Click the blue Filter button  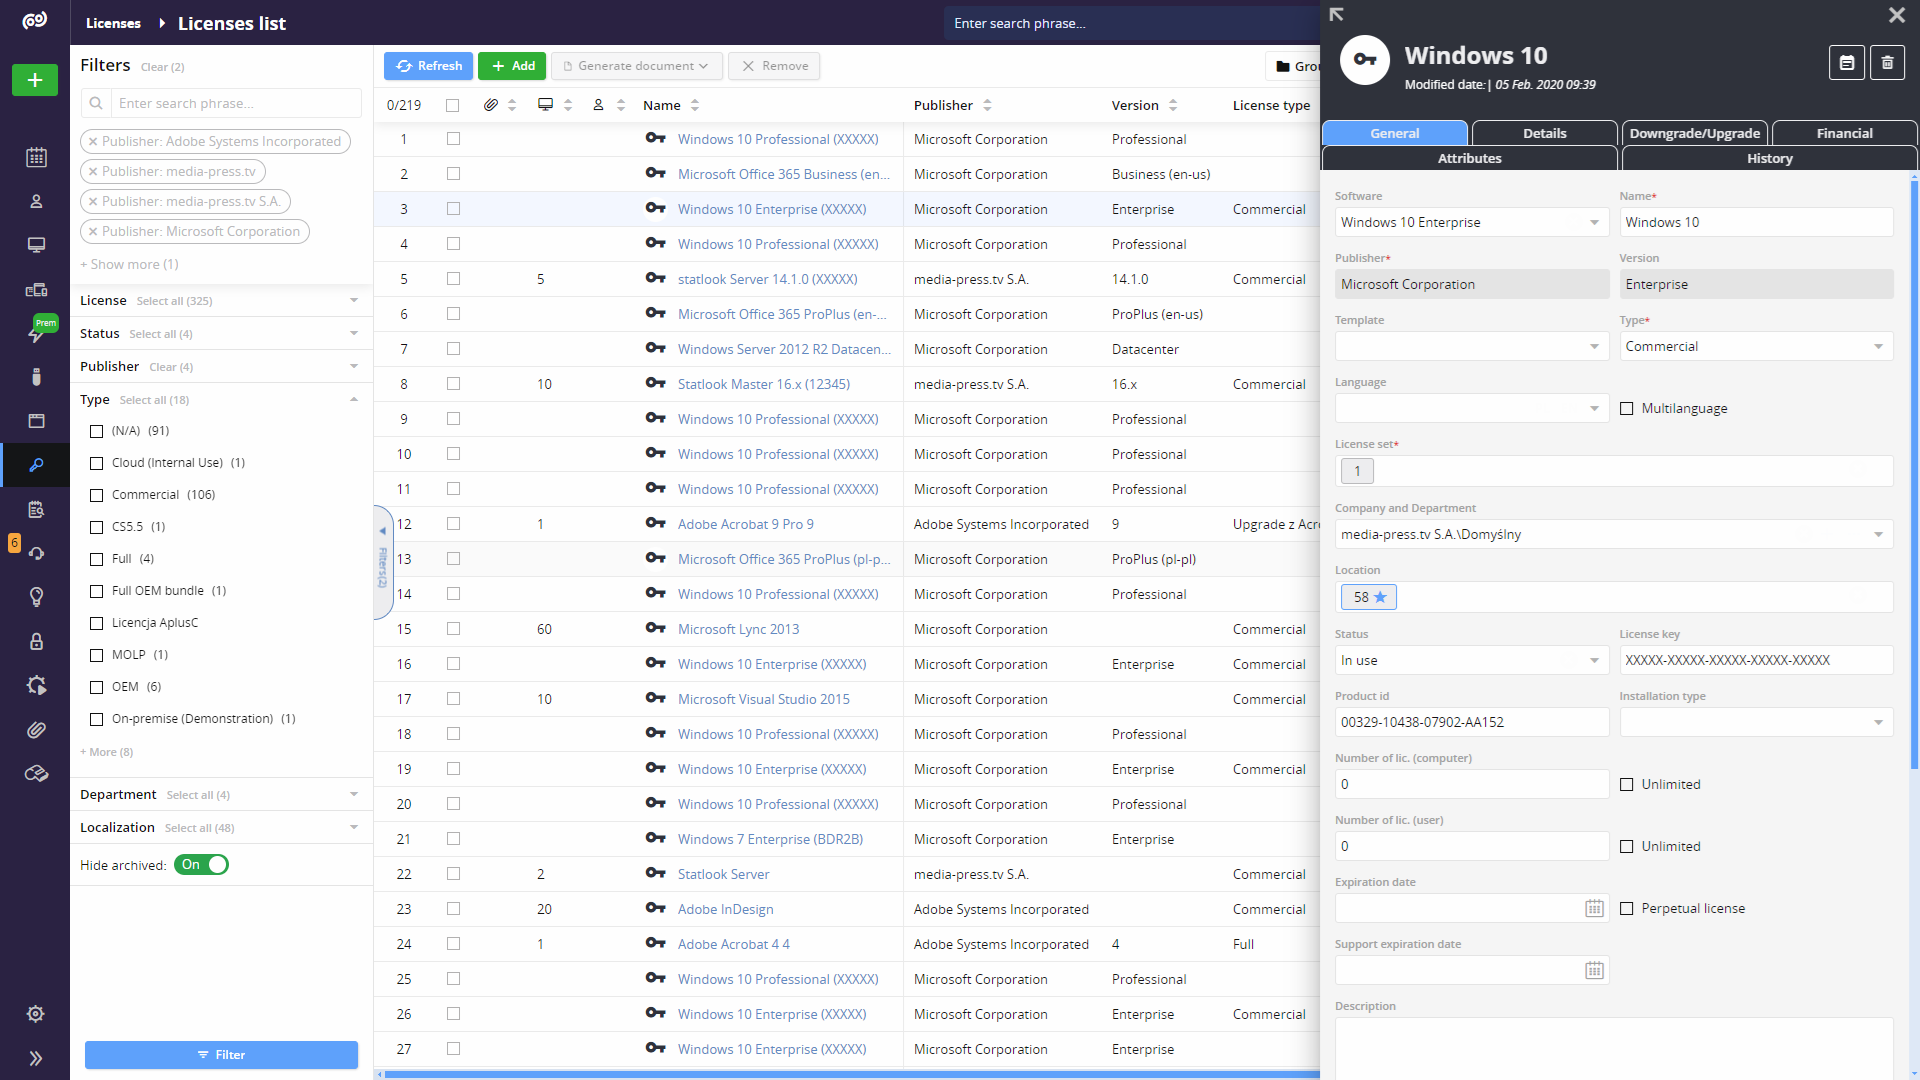(221, 1055)
